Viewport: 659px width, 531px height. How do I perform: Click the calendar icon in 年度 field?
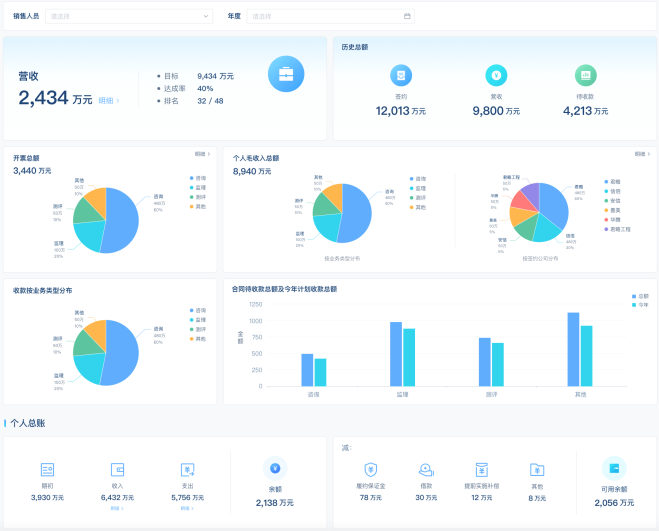click(407, 17)
